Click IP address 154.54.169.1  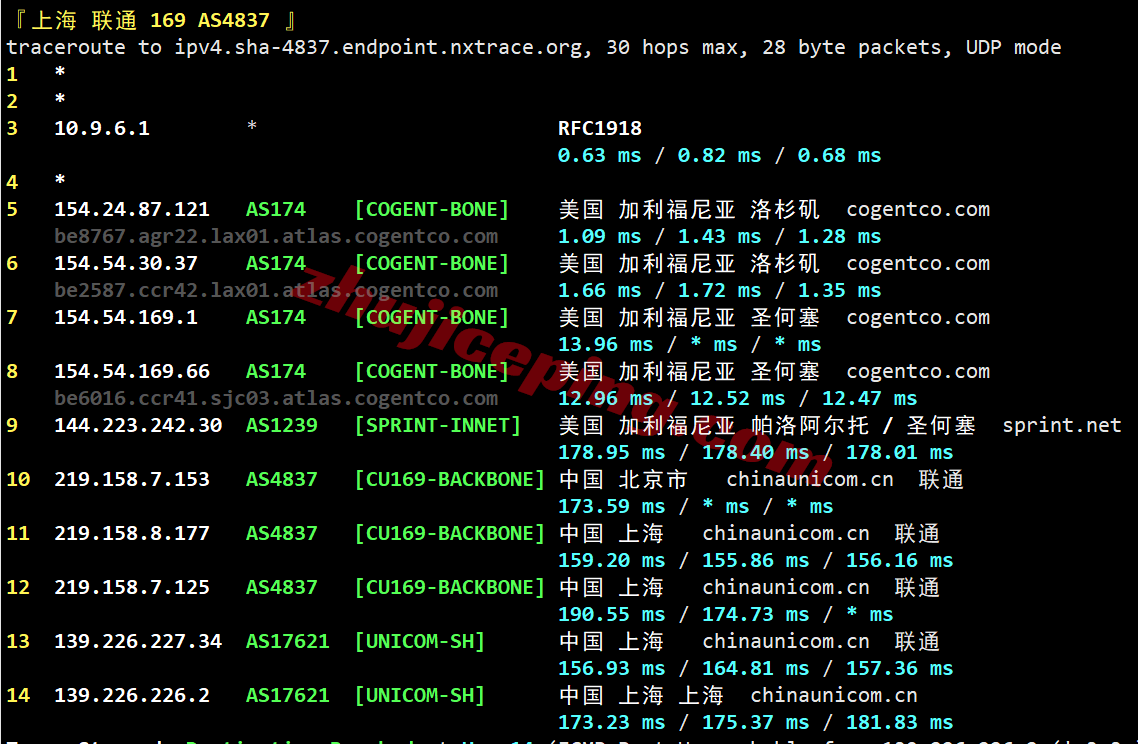[x=126, y=317]
